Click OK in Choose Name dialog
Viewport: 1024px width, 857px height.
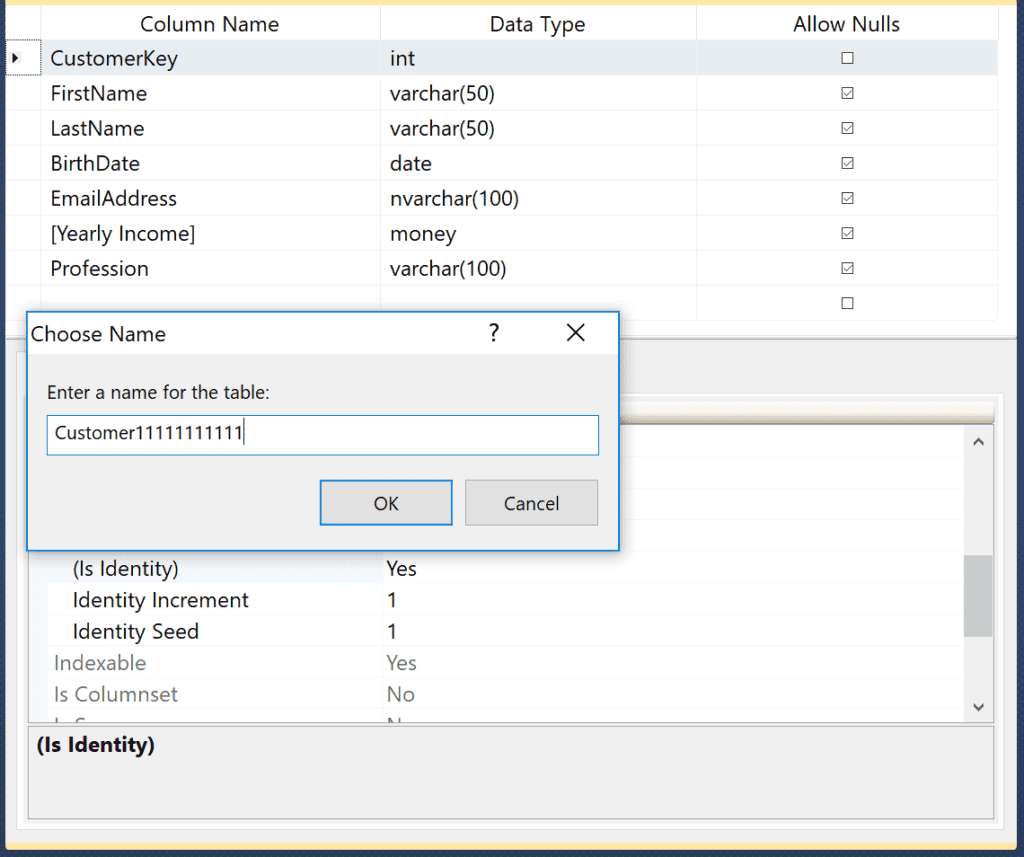pos(386,503)
